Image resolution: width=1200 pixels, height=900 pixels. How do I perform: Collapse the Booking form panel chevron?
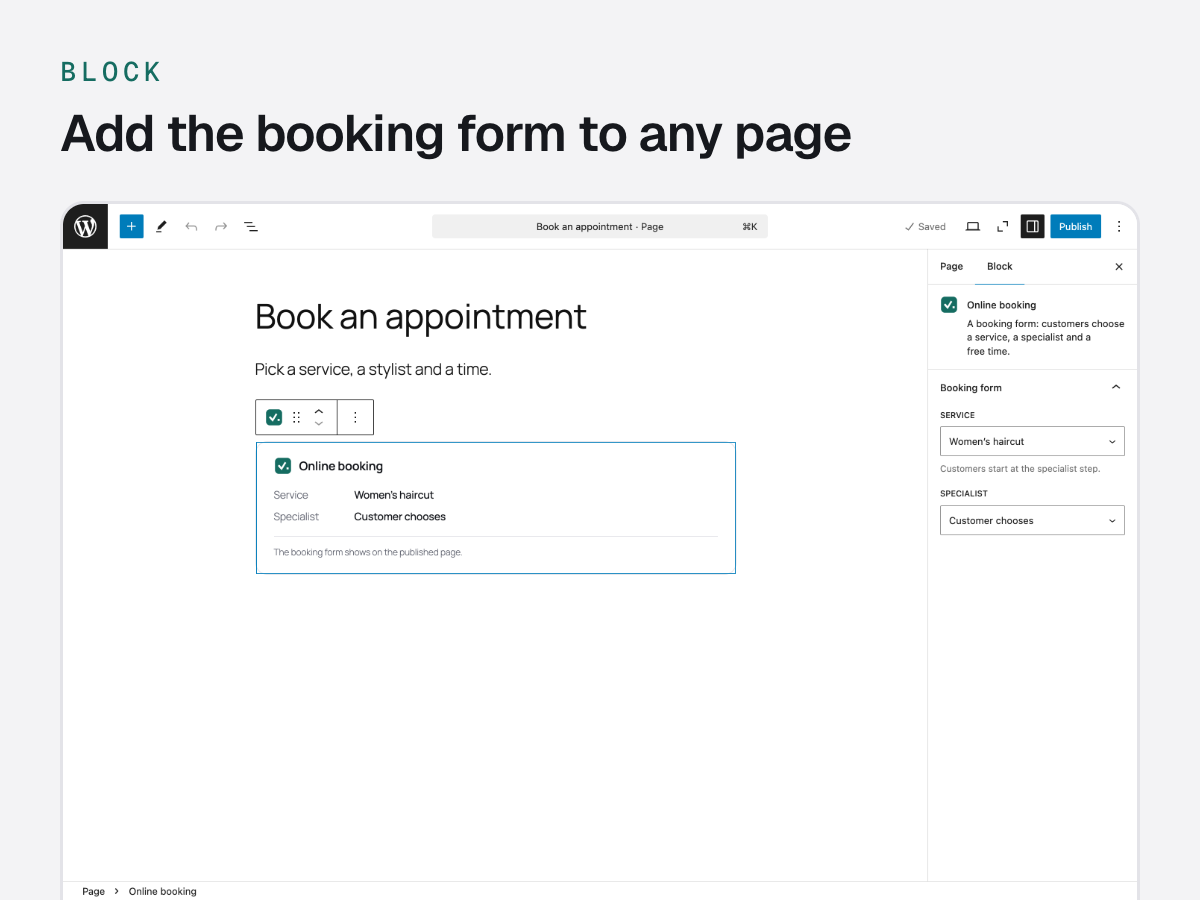tap(1116, 388)
